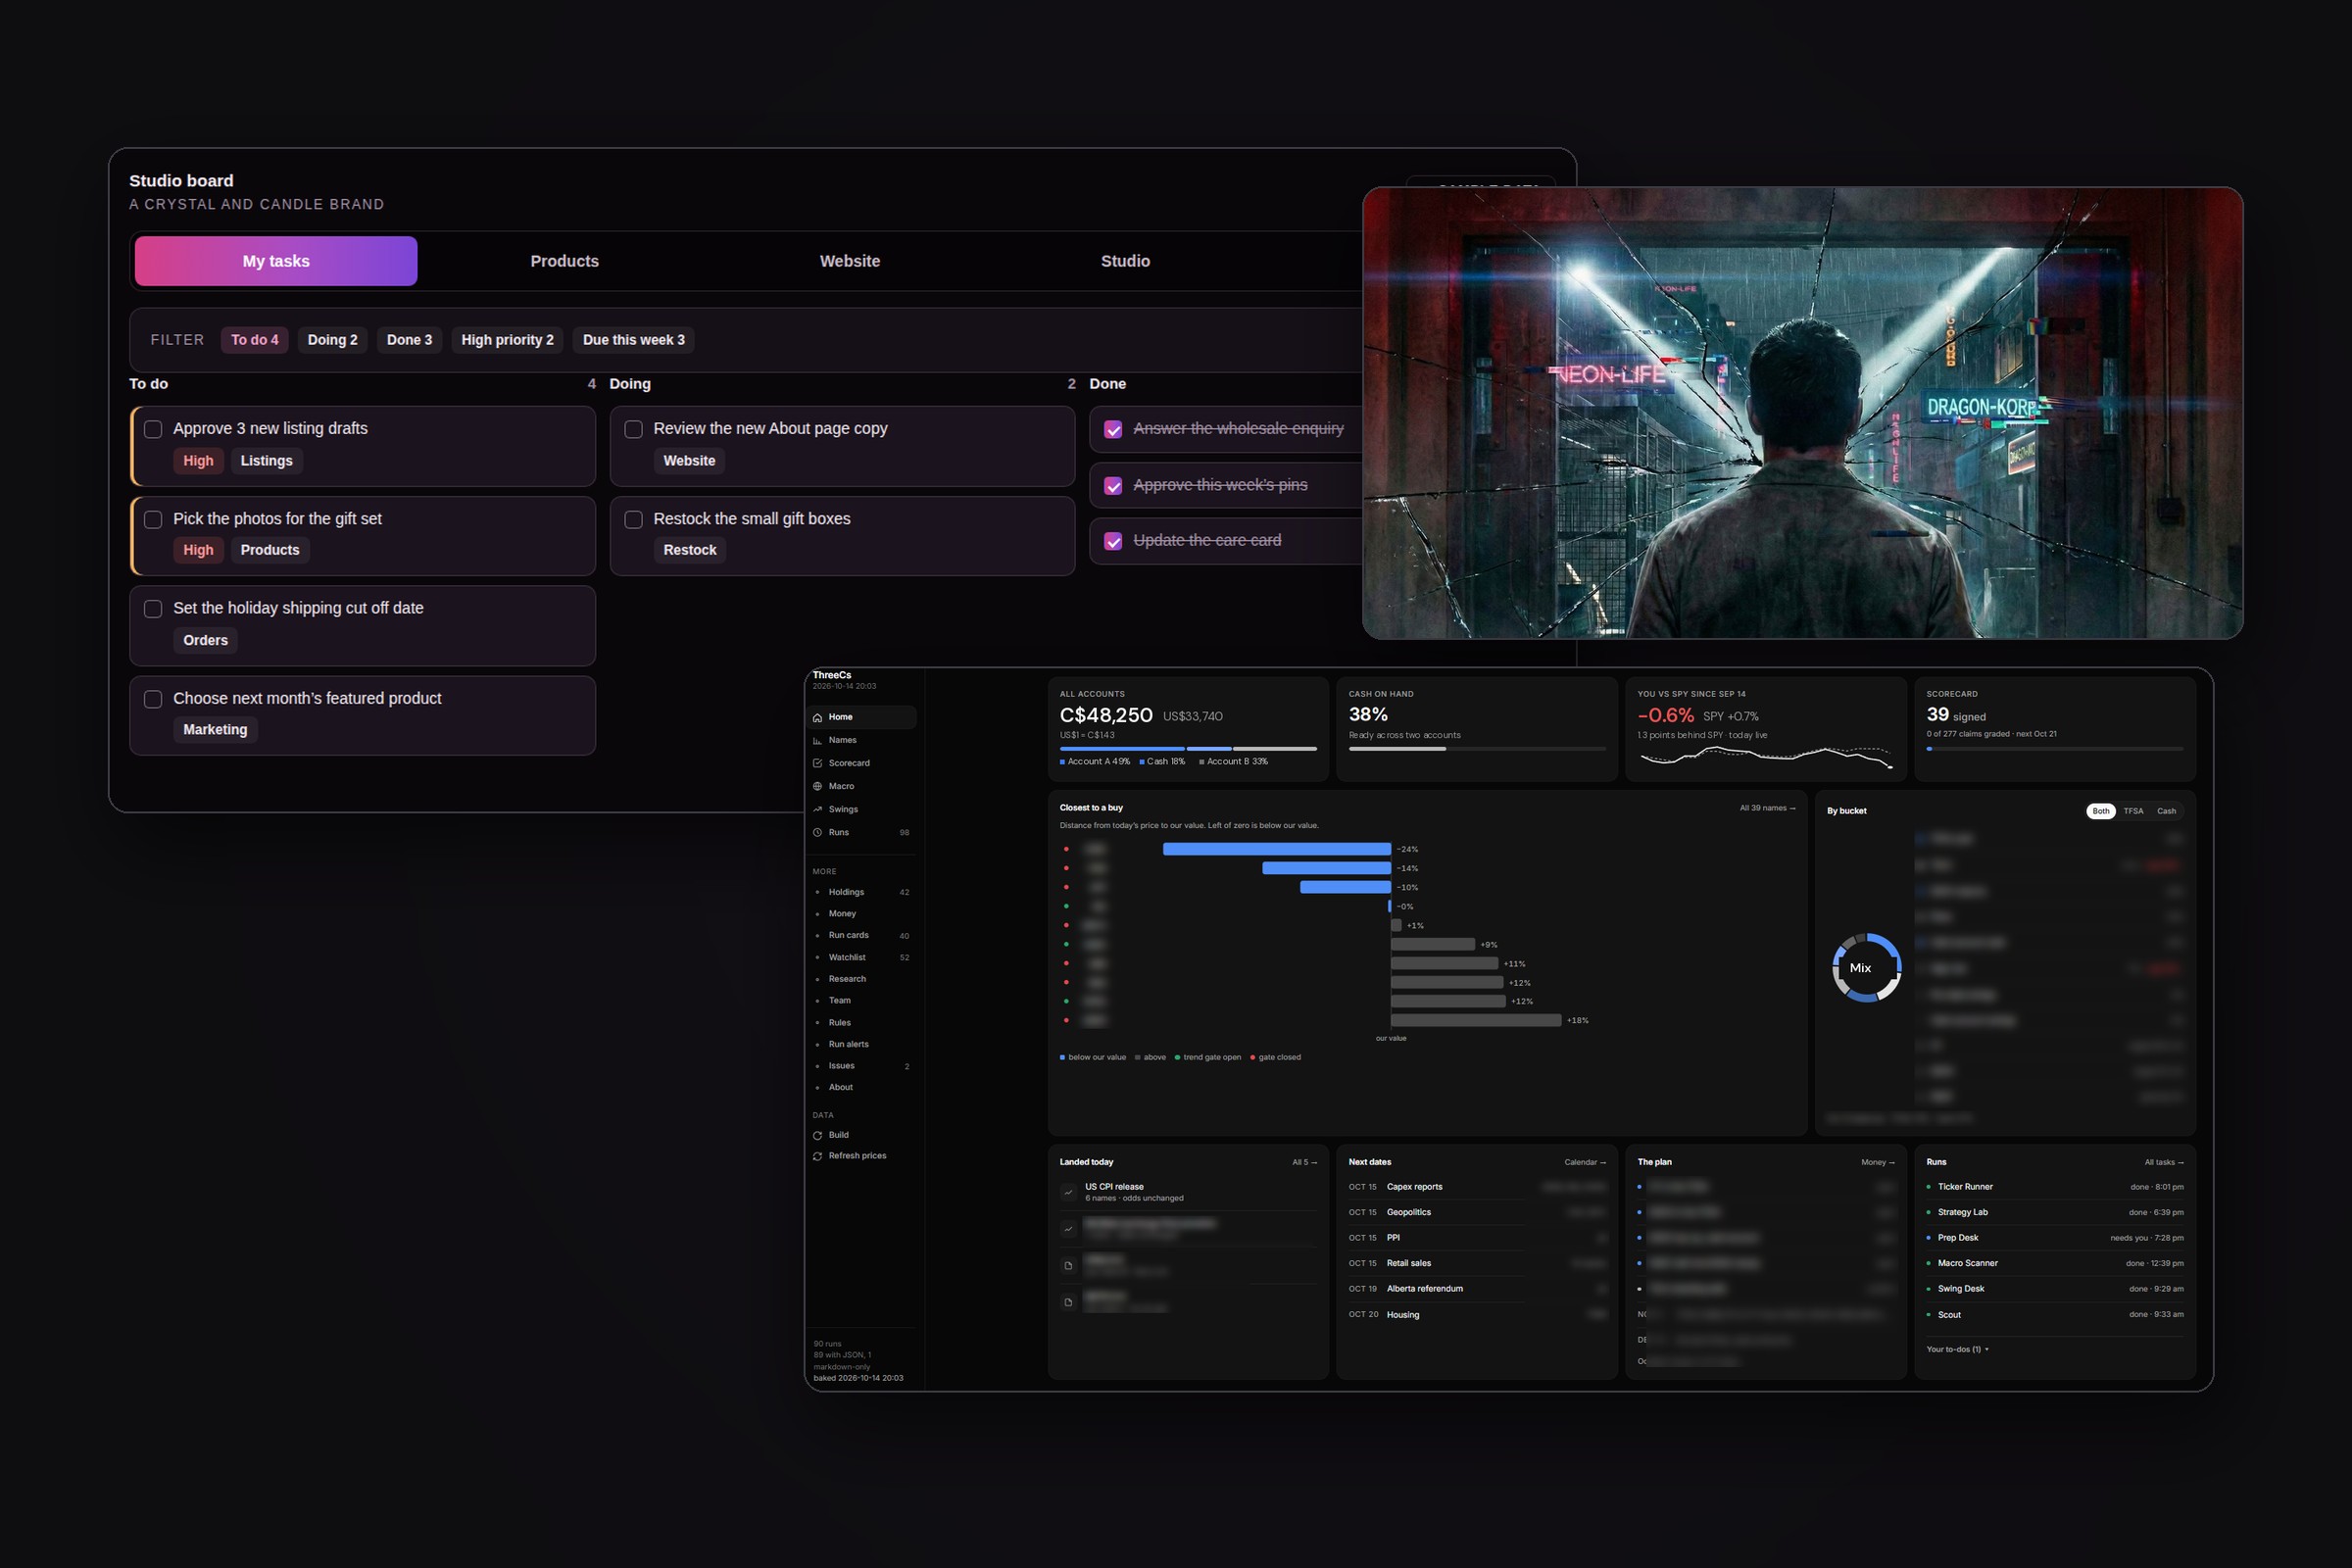Screen dimensions: 2352x1568
Task: Mark Set the holiday shipping cut off date done
Action: [153, 609]
